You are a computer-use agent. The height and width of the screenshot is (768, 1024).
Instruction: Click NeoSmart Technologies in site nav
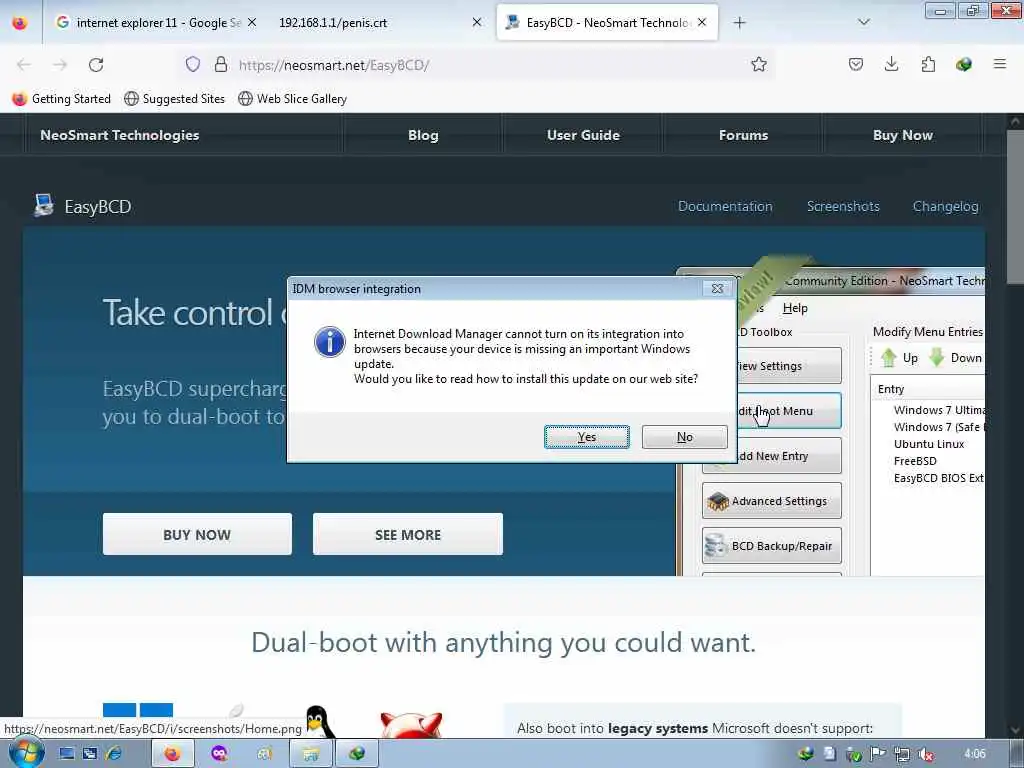pos(120,135)
